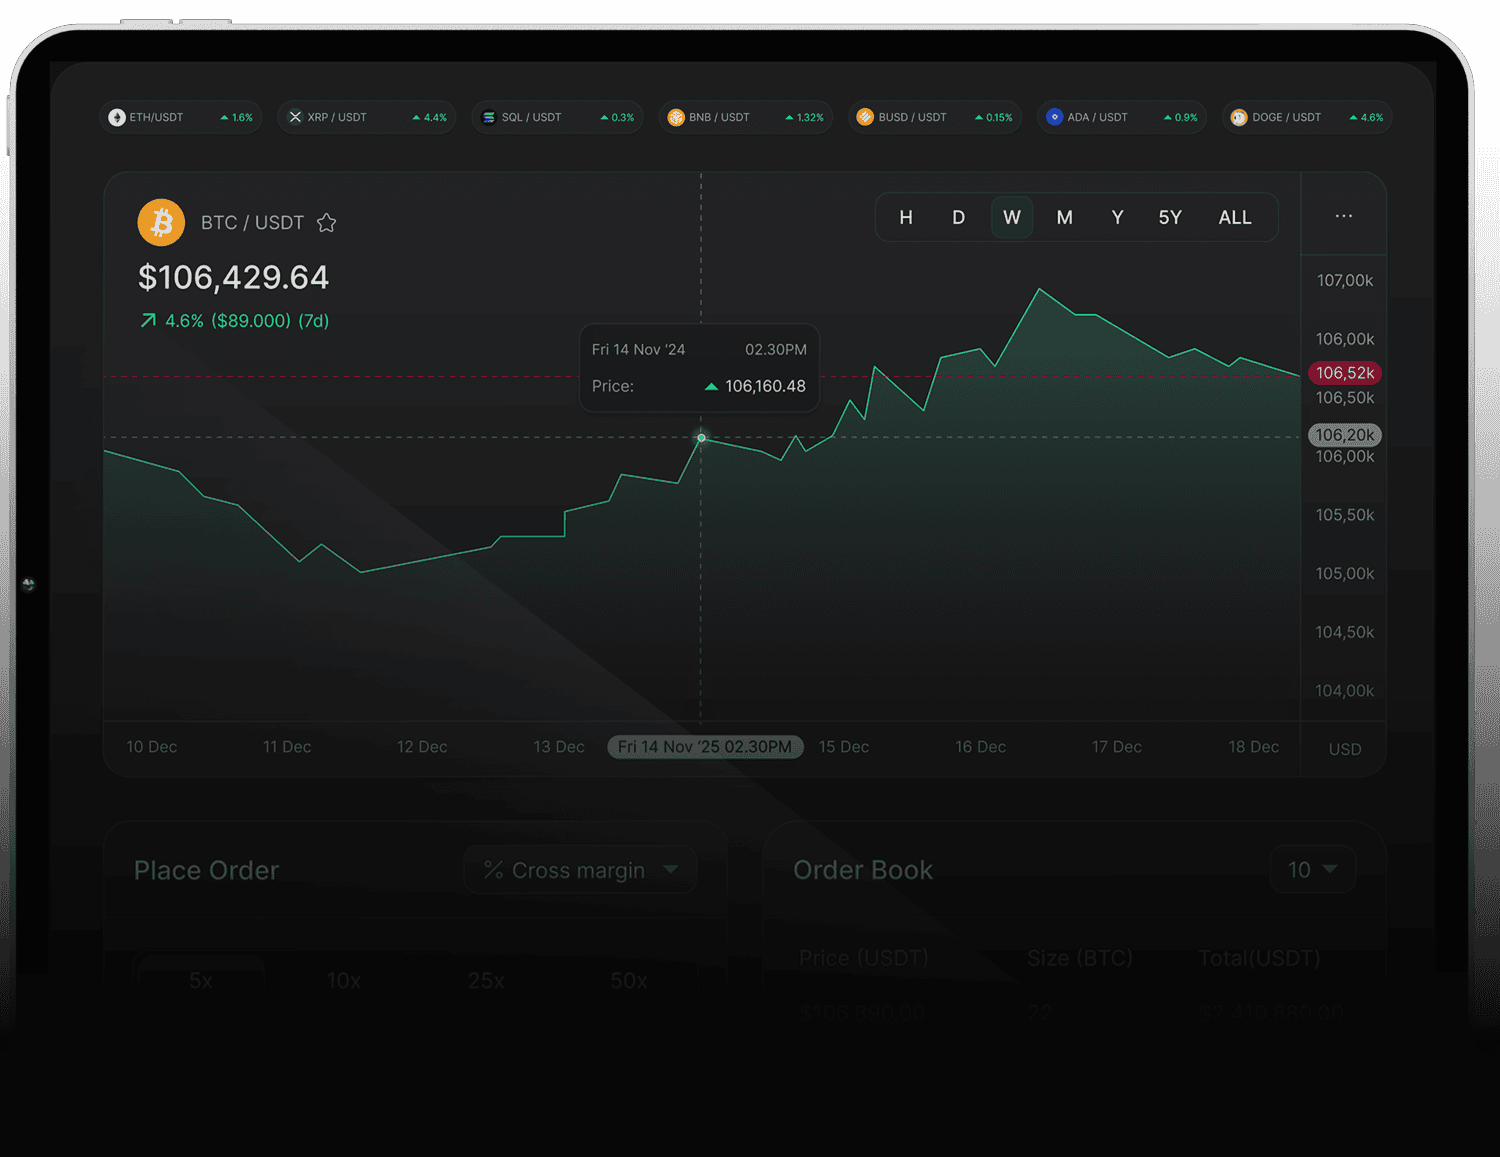This screenshot has width=1500, height=1157.
Task: Click the Bitcoin logo icon
Action: (161, 222)
